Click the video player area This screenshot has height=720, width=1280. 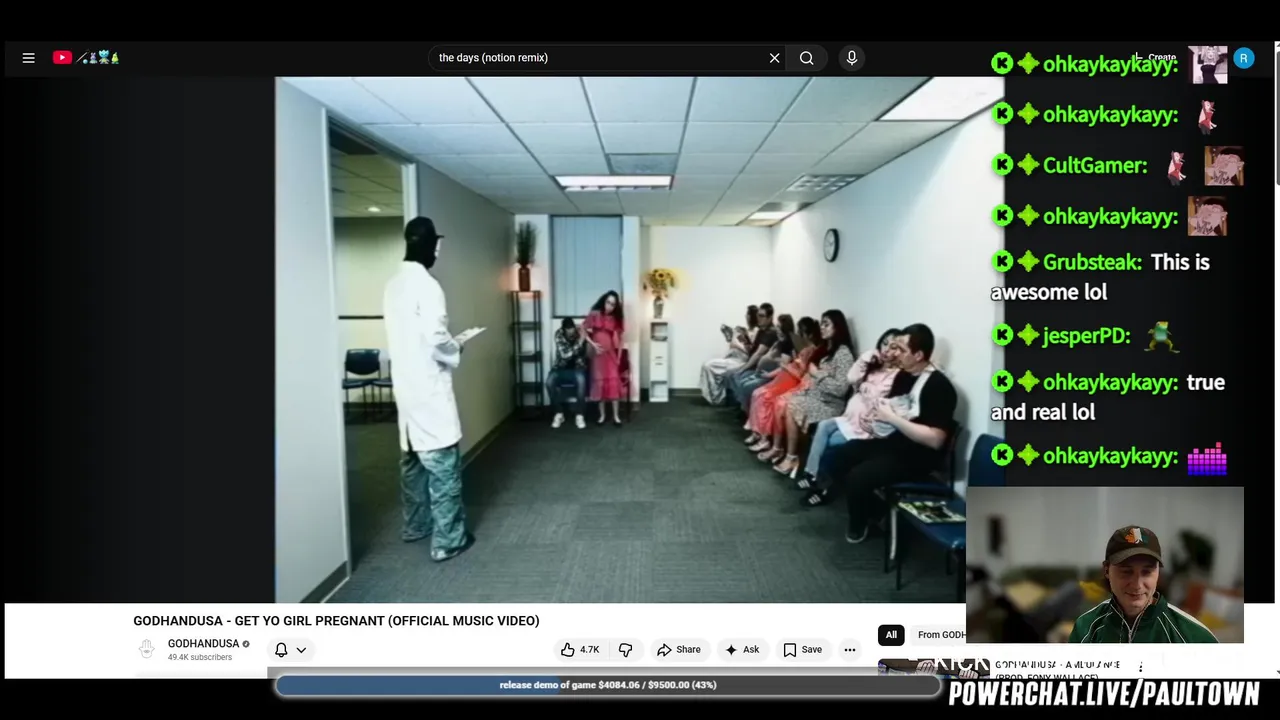tap(639, 340)
